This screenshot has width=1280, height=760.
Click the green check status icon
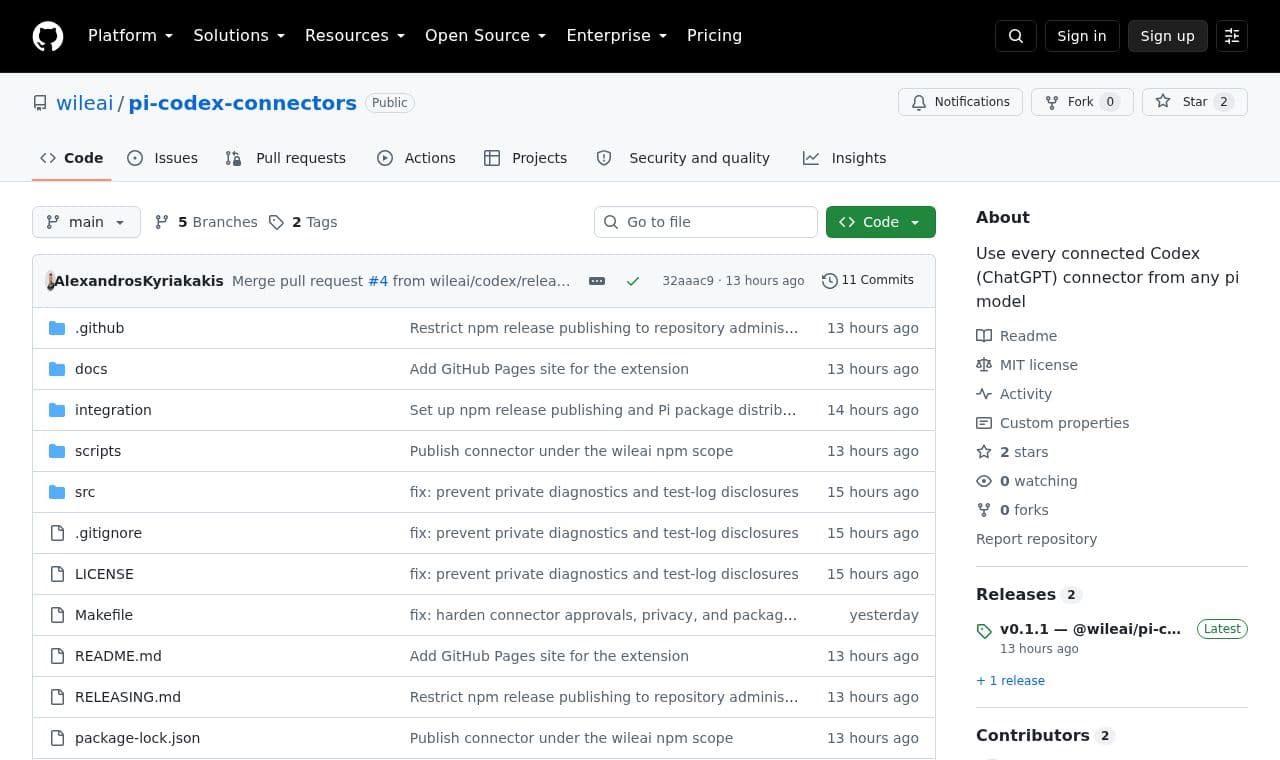point(633,281)
